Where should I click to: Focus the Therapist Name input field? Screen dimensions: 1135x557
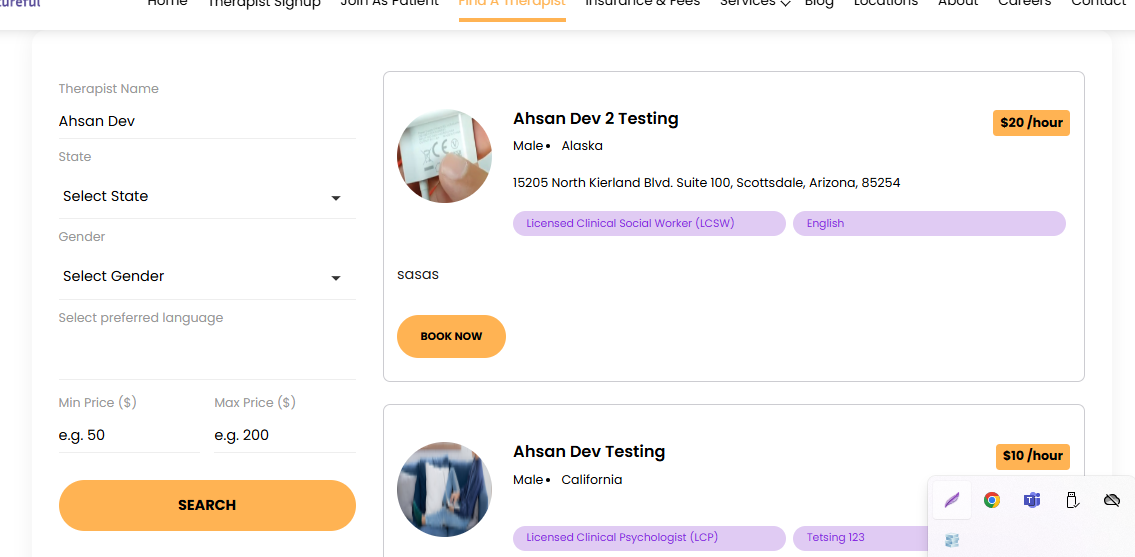coord(207,121)
